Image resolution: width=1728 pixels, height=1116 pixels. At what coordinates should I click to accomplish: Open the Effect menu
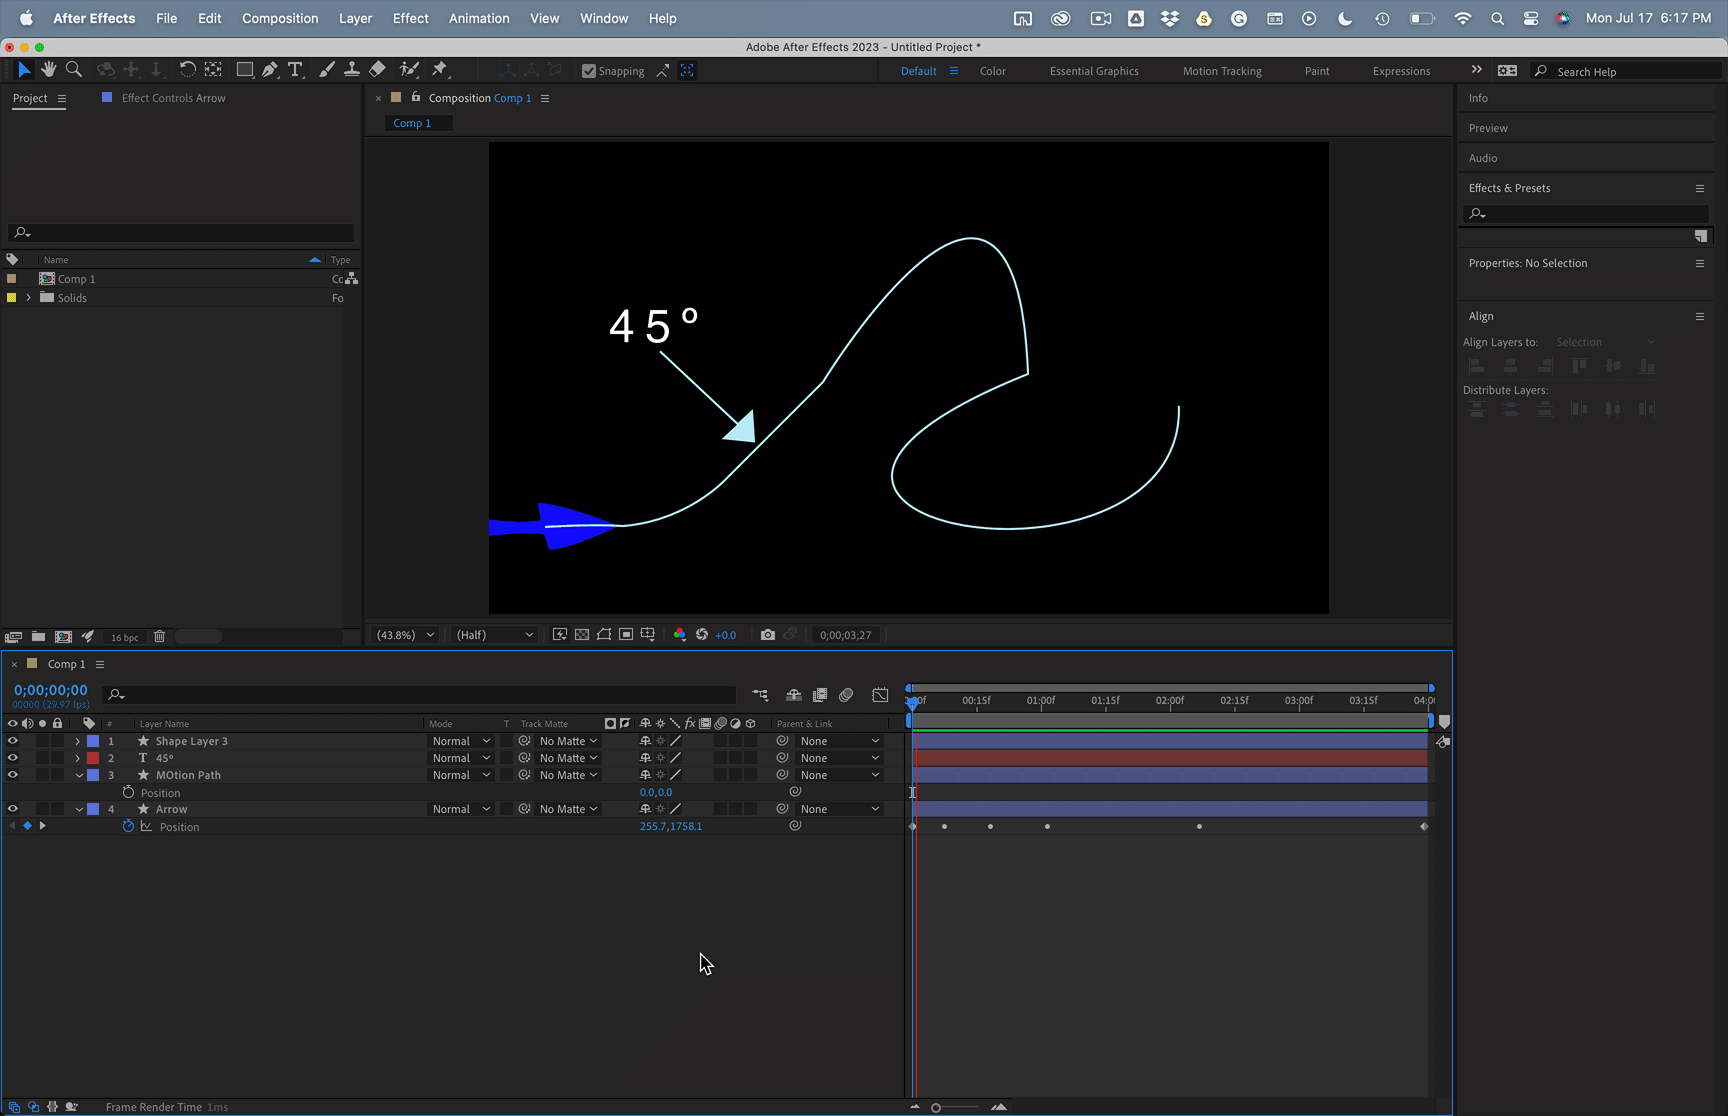(x=410, y=18)
